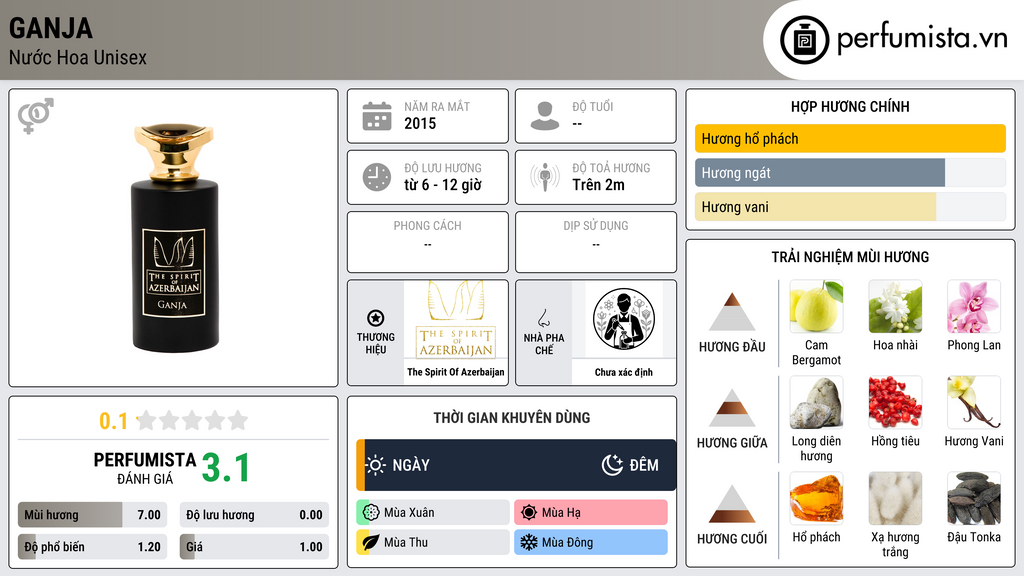Open the Phong Lan note image
This screenshot has width=1024, height=576.
(974, 307)
